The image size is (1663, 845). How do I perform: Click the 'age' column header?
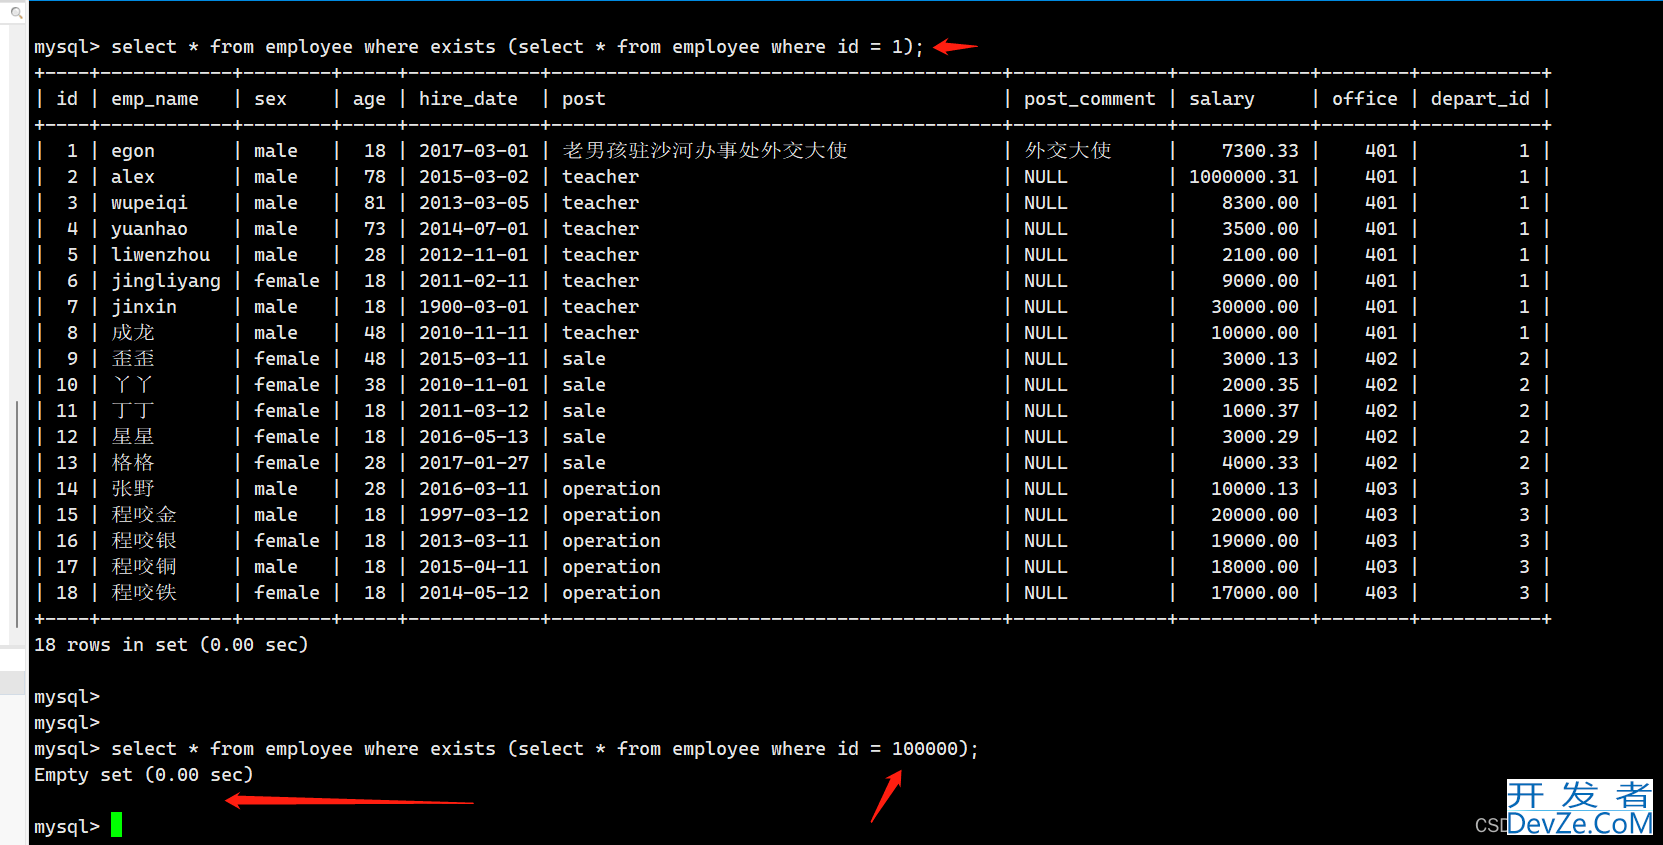point(369,99)
